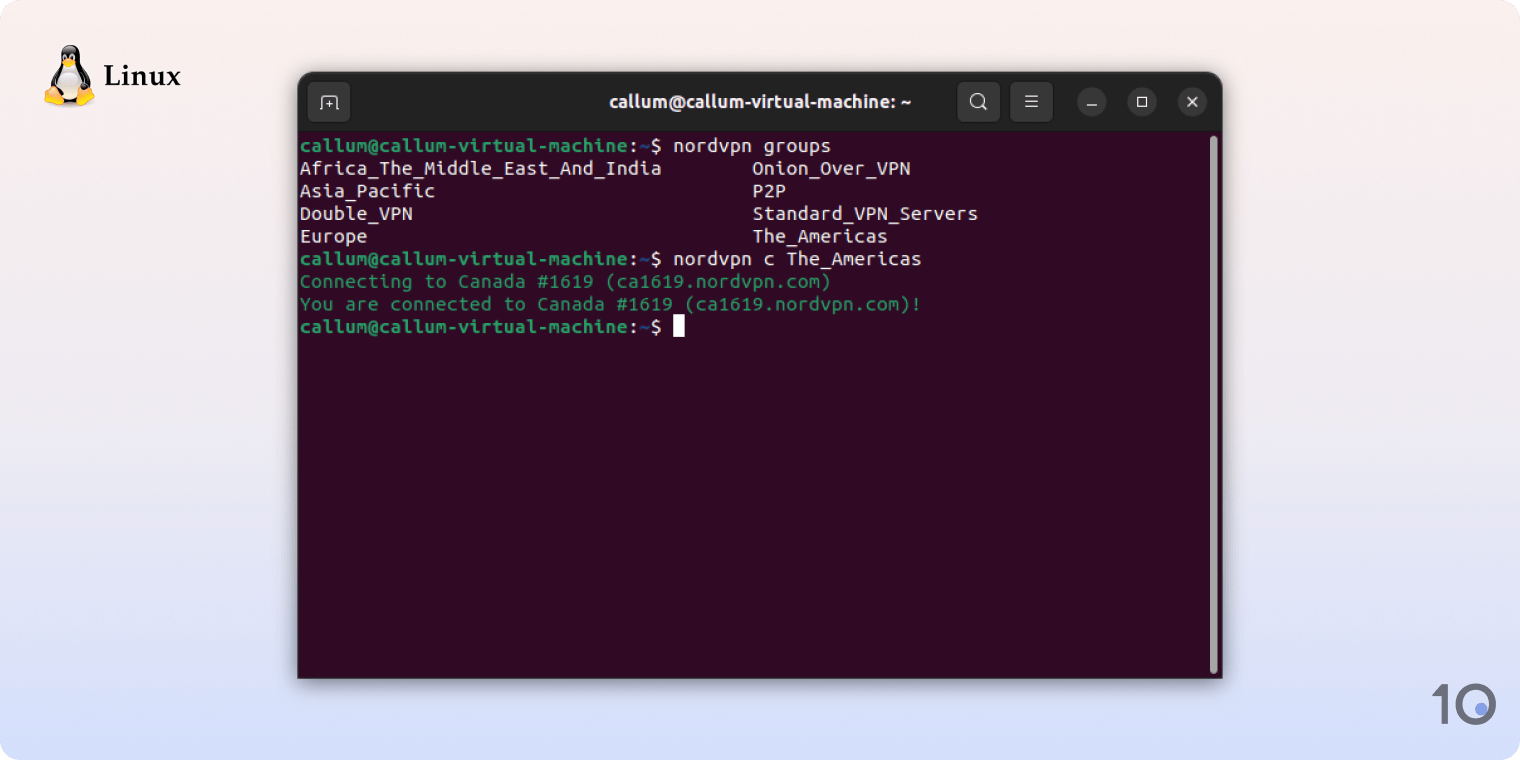Click The_Americas in the groups list

click(x=820, y=237)
